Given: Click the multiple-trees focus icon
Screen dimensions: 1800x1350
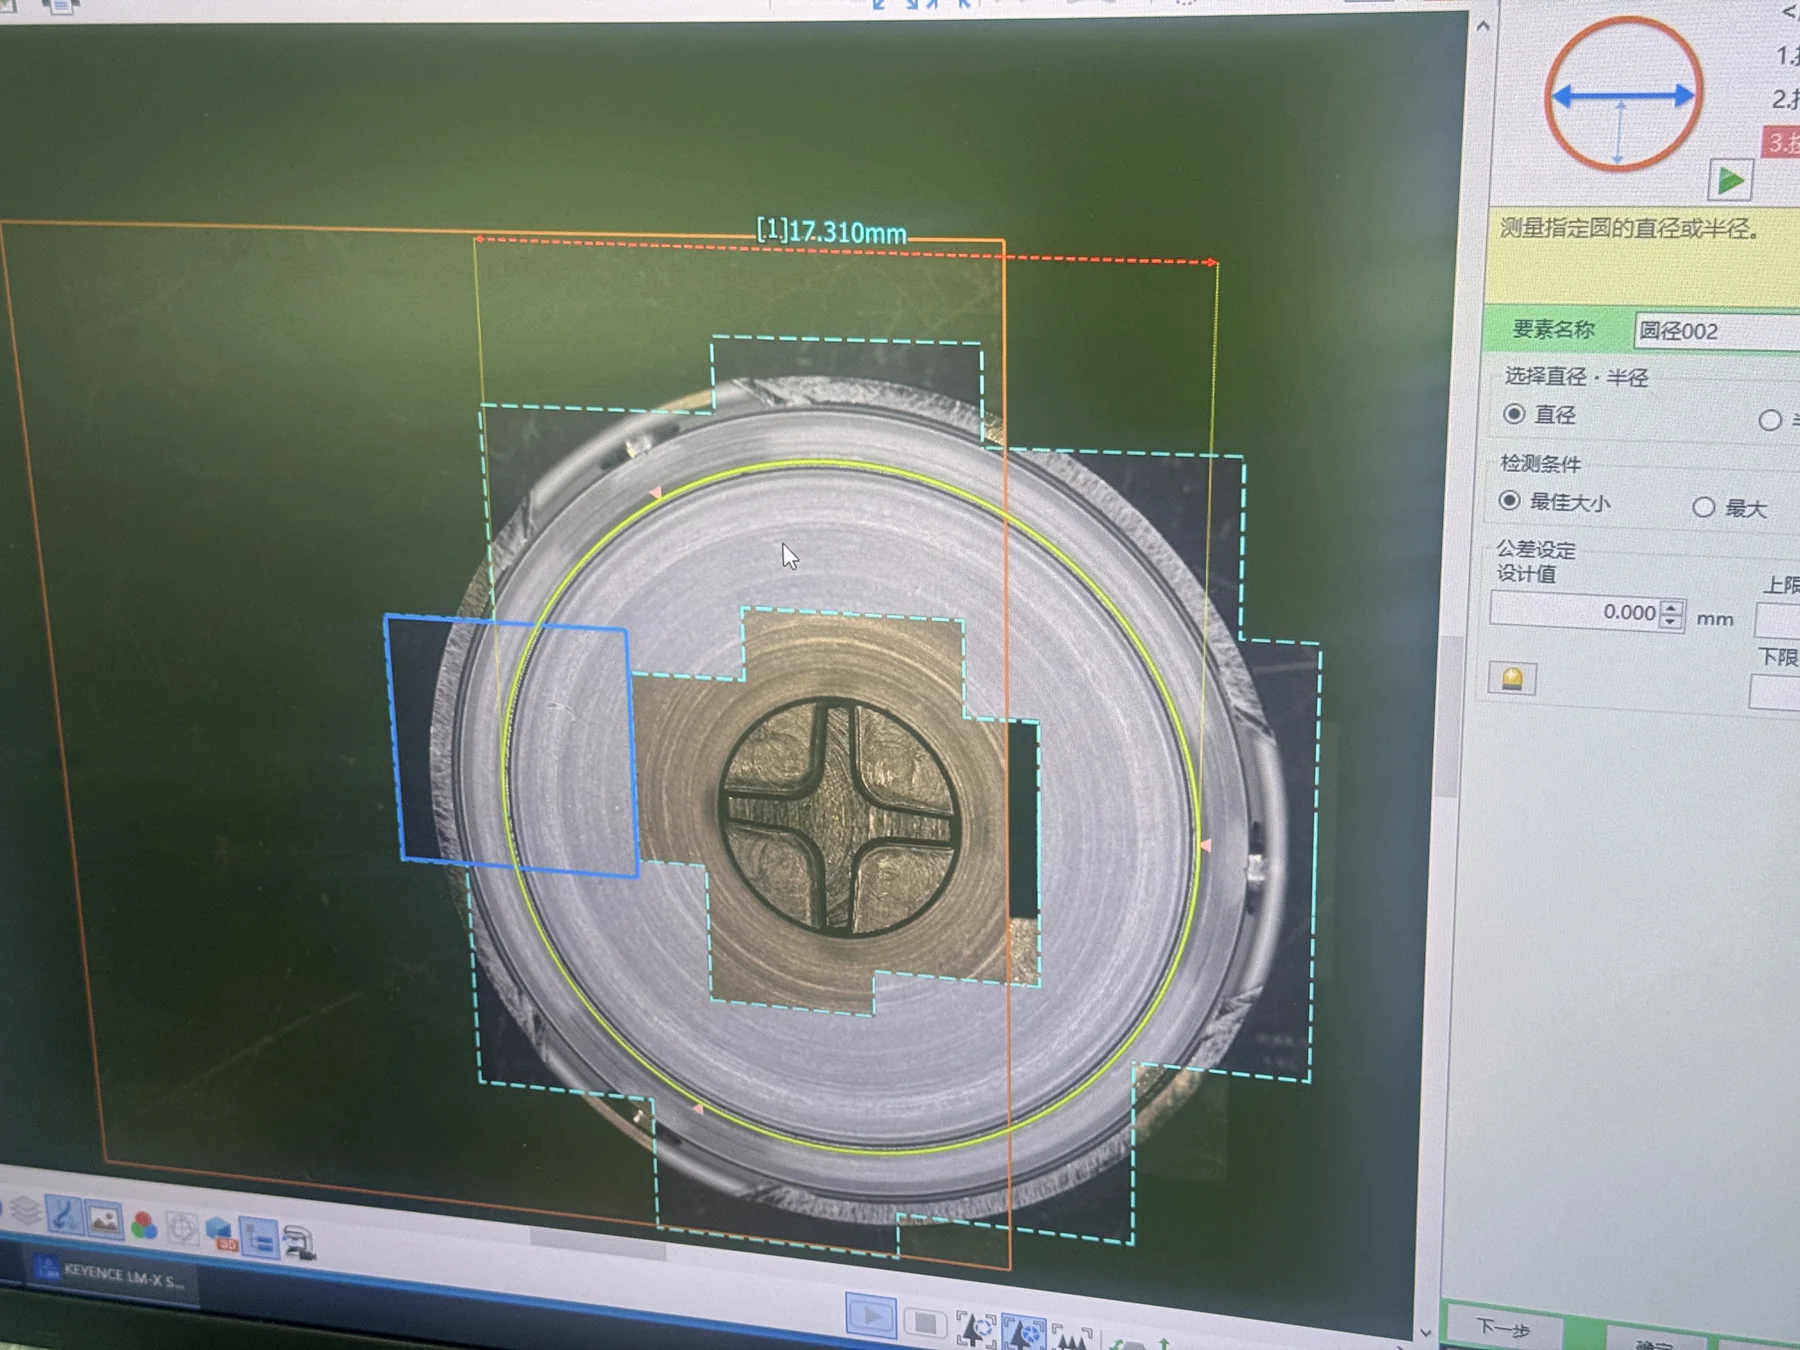Looking at the screenshot, I should [1072, 1338].
